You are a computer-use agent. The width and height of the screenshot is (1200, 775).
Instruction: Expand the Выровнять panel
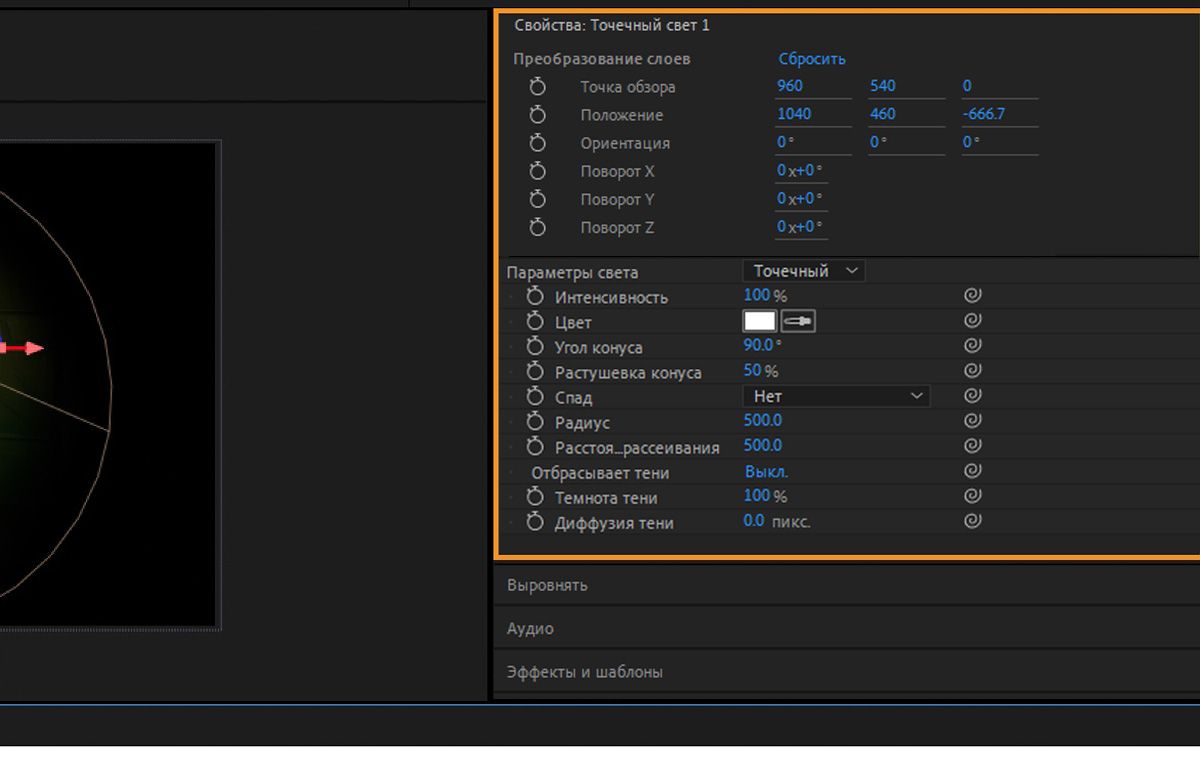coord(547,585)
